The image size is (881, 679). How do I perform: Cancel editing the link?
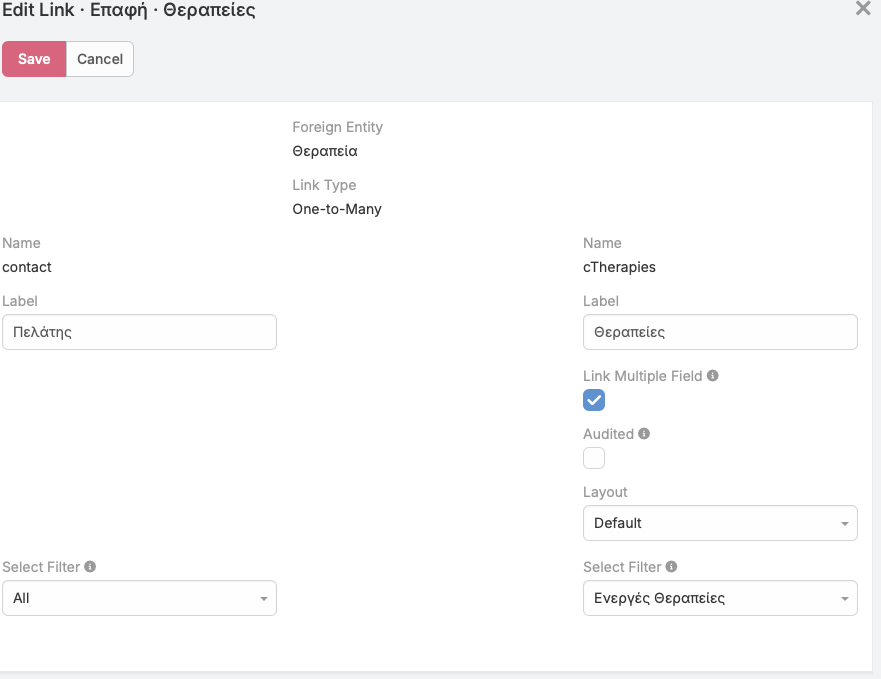click(100, 59)
